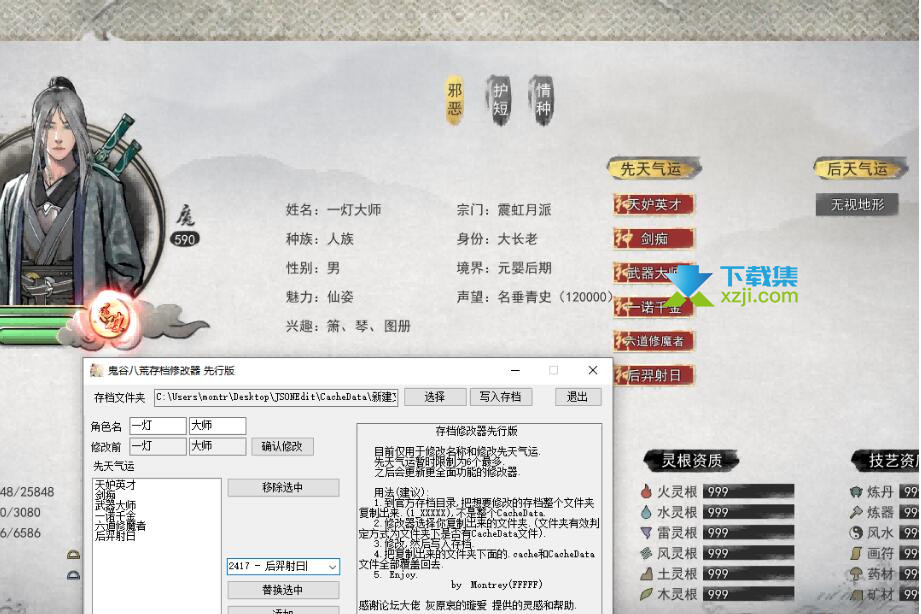921x614 pixels.
Task: Click the 境界: 元婴后期 text
Action: (504, 268)
